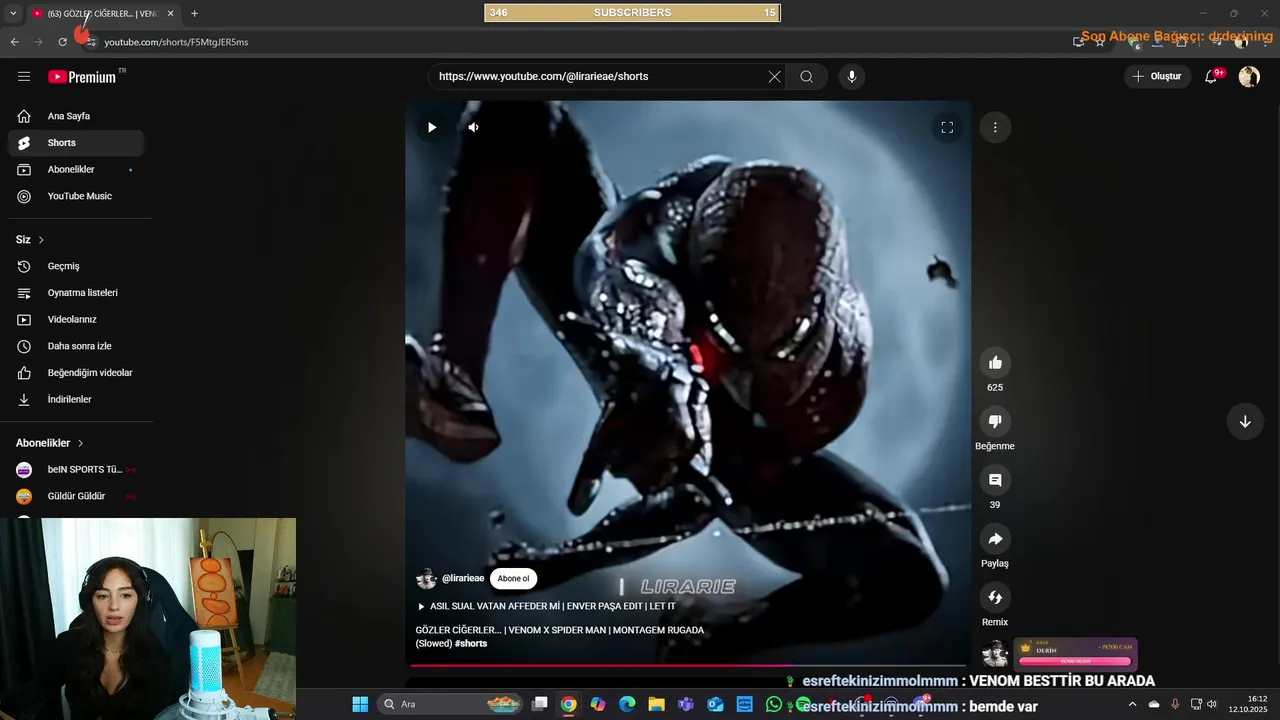Share the Short with Paylaş
Screen dimensions: 1280x720
[995, 539]
